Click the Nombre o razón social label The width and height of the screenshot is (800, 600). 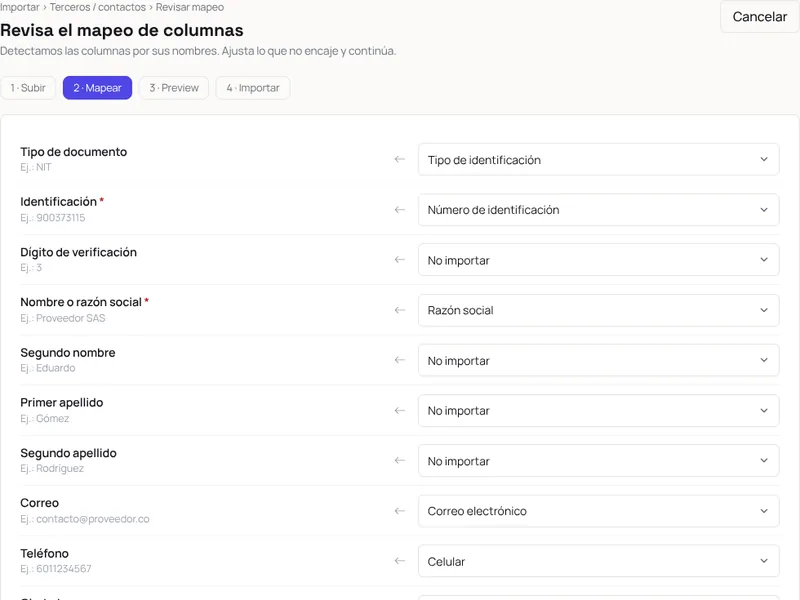click(x=81, y=302)
